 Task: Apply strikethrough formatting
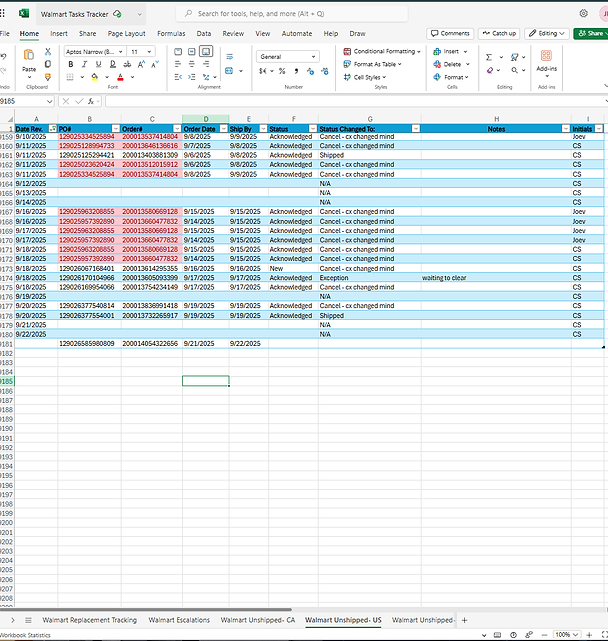(x=127, y=64)
